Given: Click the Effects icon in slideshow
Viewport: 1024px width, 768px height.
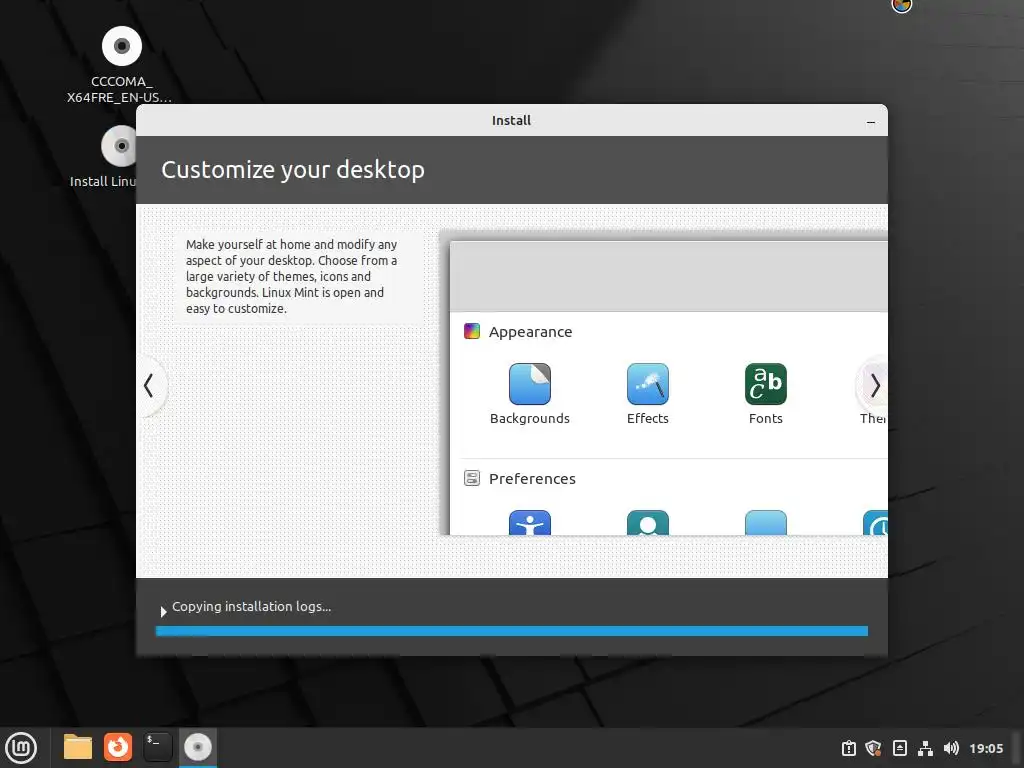Looking at the screenshot, I should (647, 384).
